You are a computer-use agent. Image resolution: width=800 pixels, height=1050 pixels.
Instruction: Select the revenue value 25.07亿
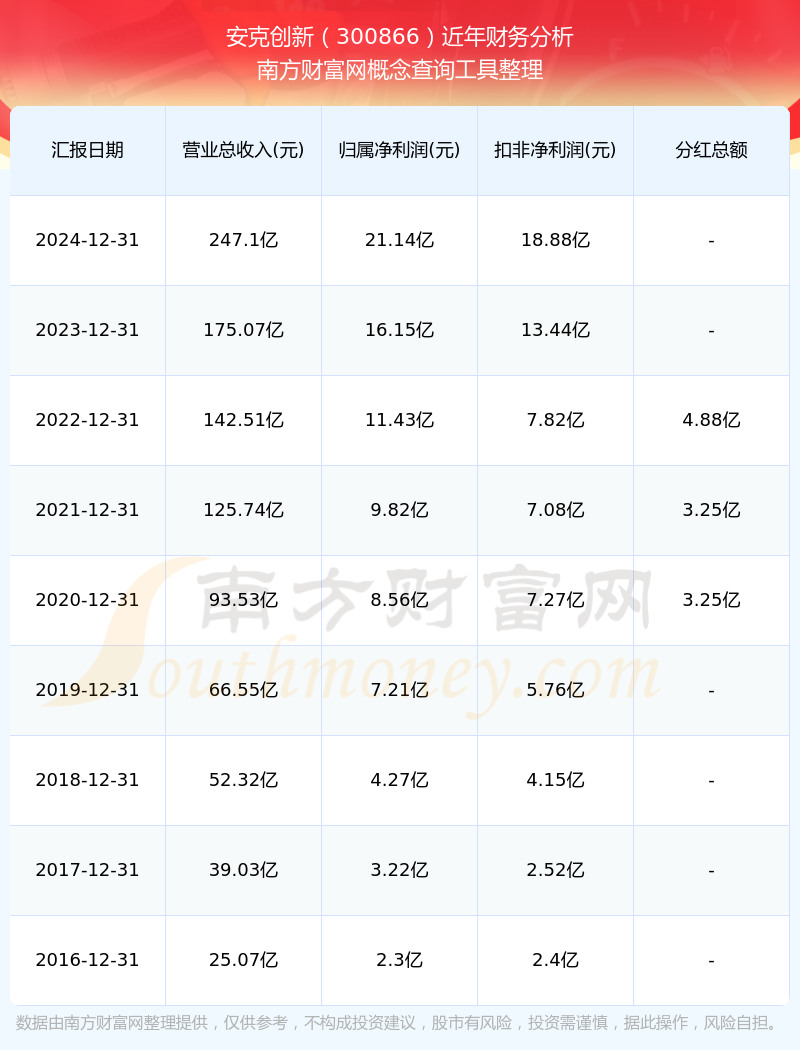[x=243, y=960]
